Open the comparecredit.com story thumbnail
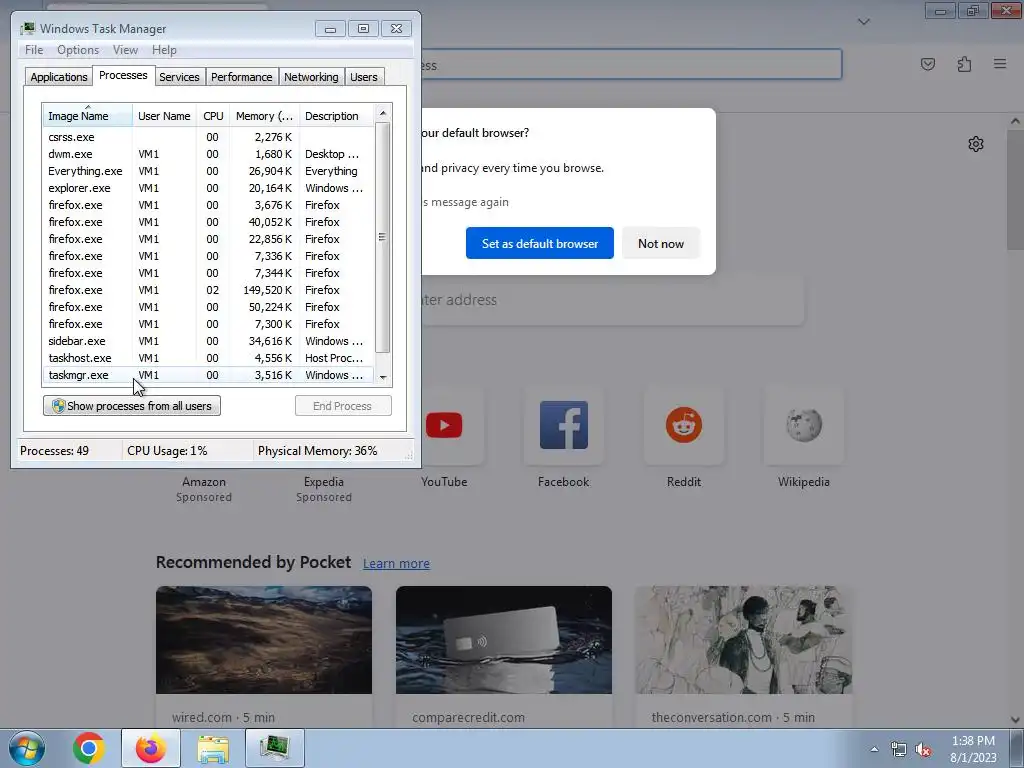 tap(504, 640)
